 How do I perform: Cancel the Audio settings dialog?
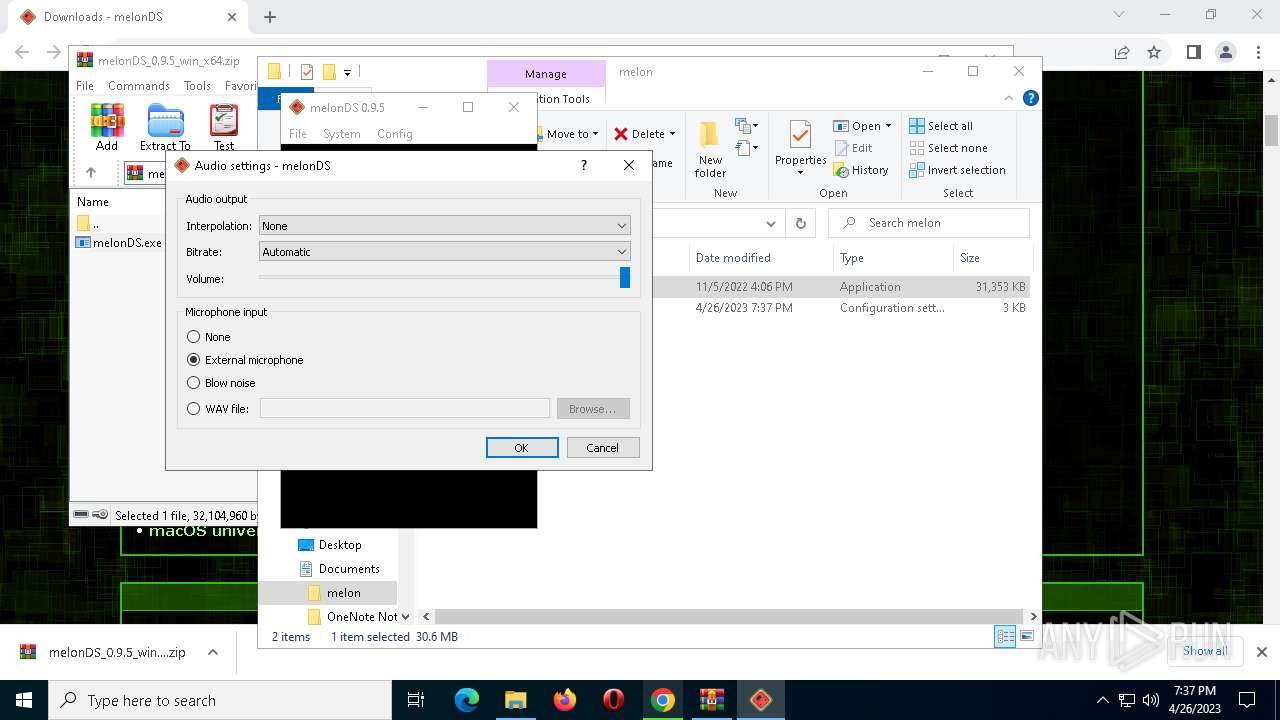tap(603, 448)
